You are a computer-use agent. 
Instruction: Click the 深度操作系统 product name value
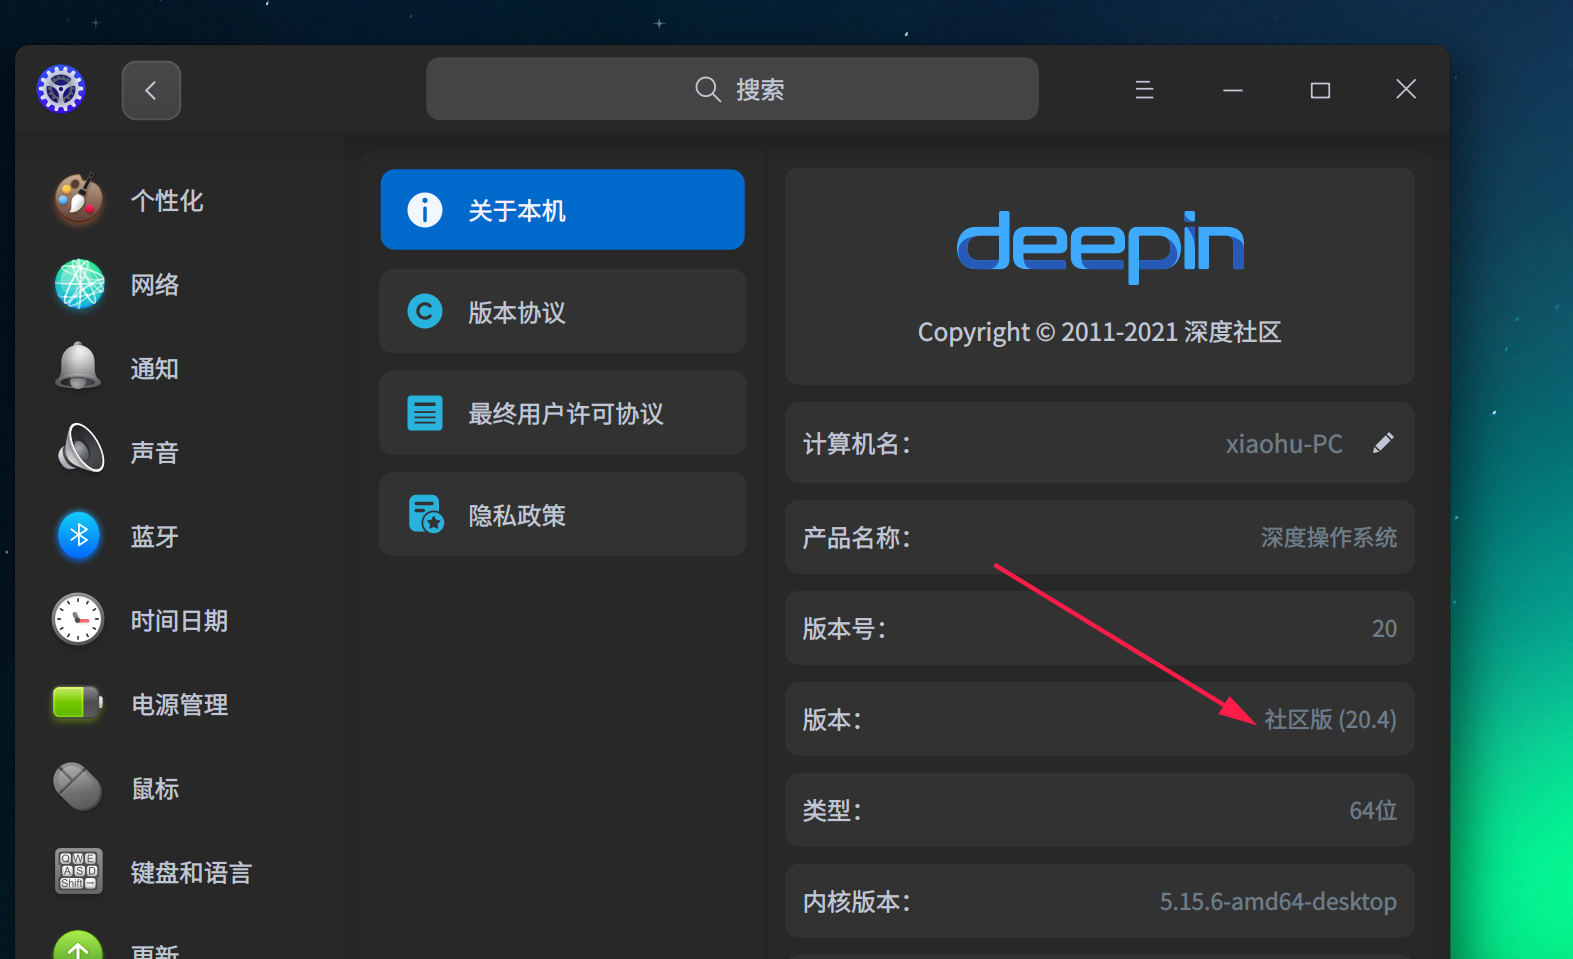pyautogui.click(x=1328, y=537)
